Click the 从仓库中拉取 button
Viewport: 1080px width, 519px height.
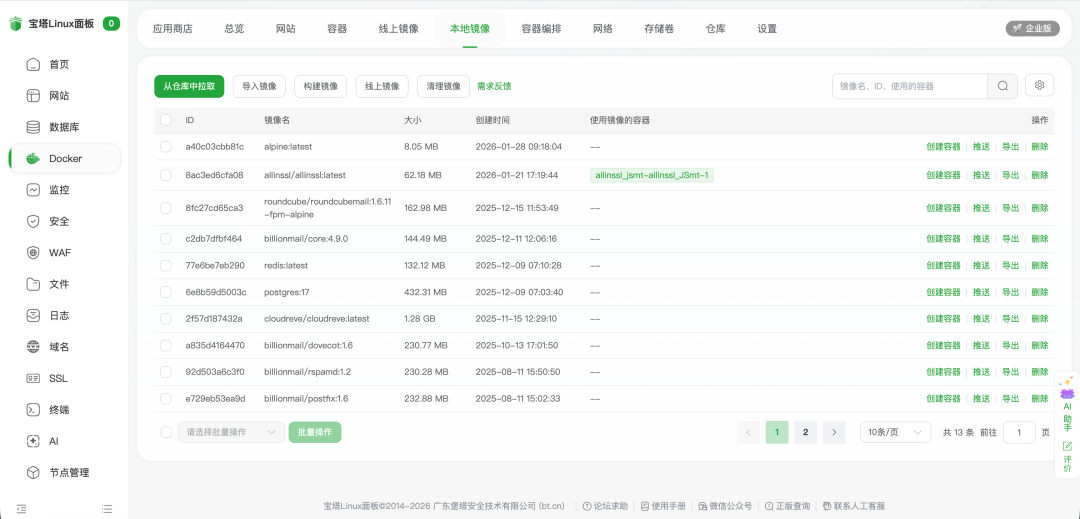(x=189, y=87)
